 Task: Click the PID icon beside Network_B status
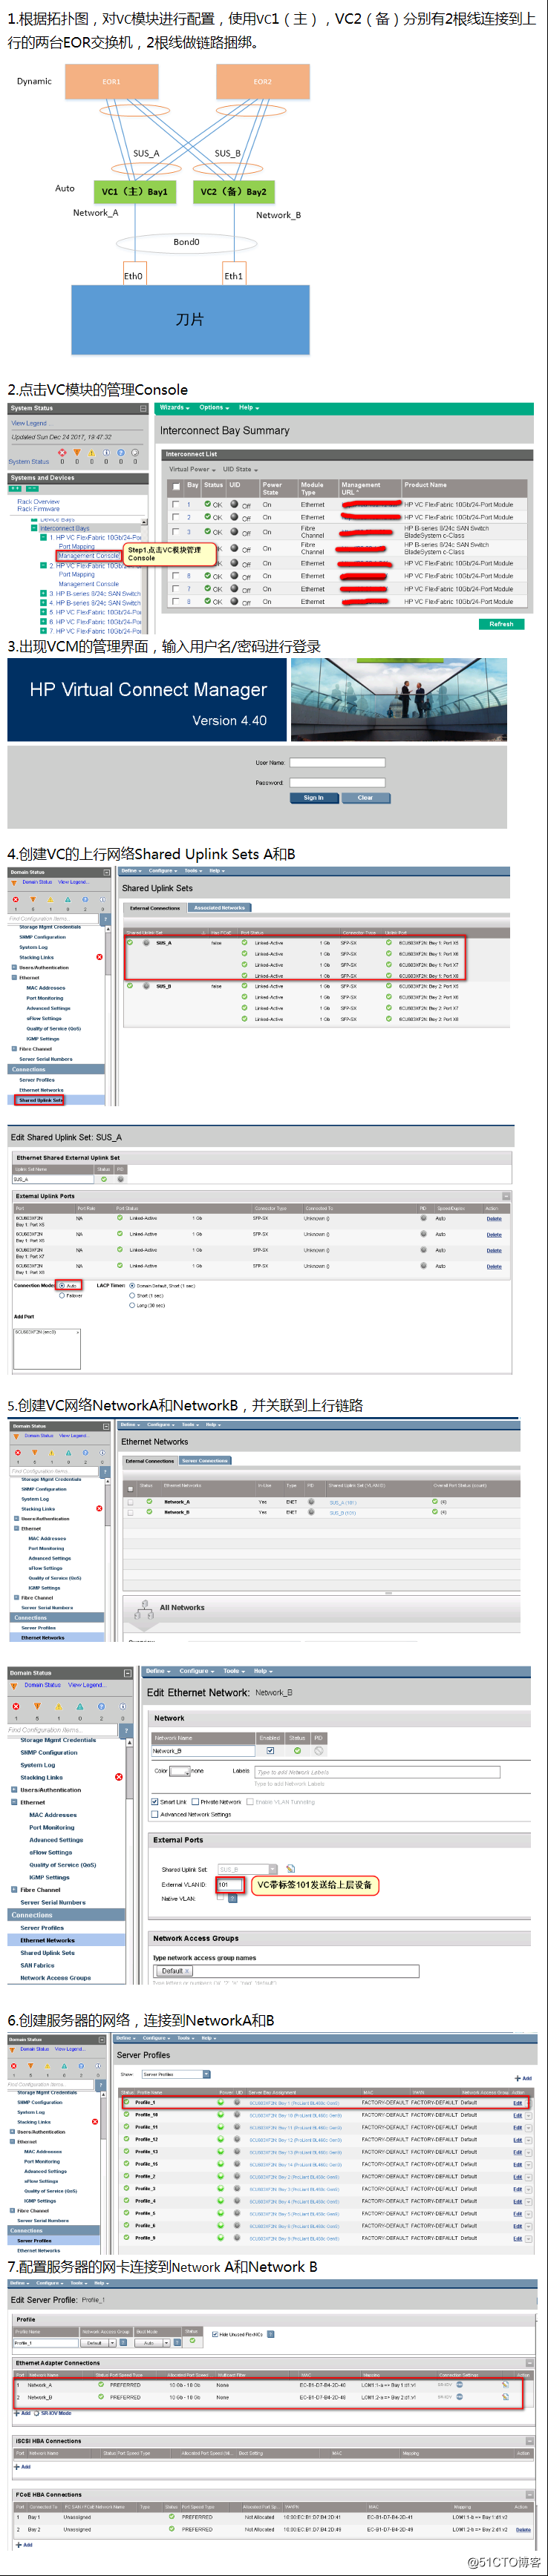point(318,1750)
